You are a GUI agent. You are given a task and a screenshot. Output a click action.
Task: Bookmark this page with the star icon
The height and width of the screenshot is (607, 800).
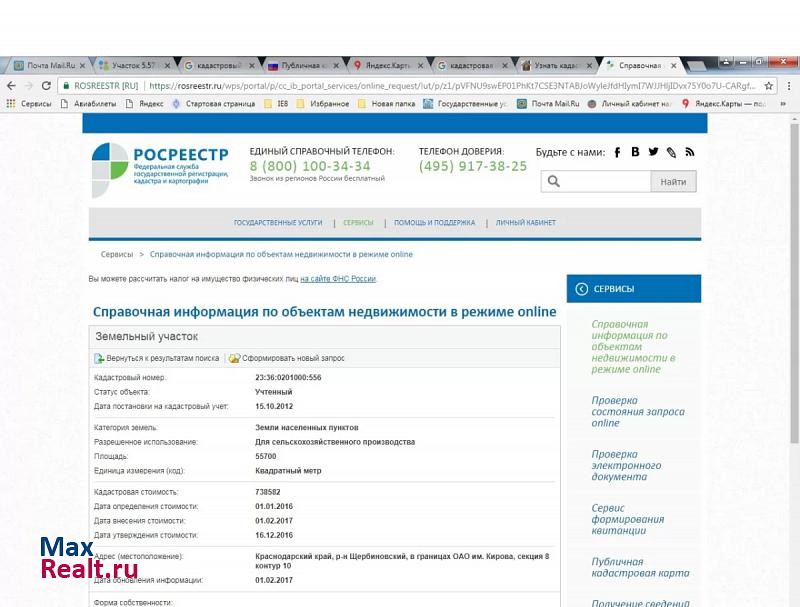pos(769,86)
